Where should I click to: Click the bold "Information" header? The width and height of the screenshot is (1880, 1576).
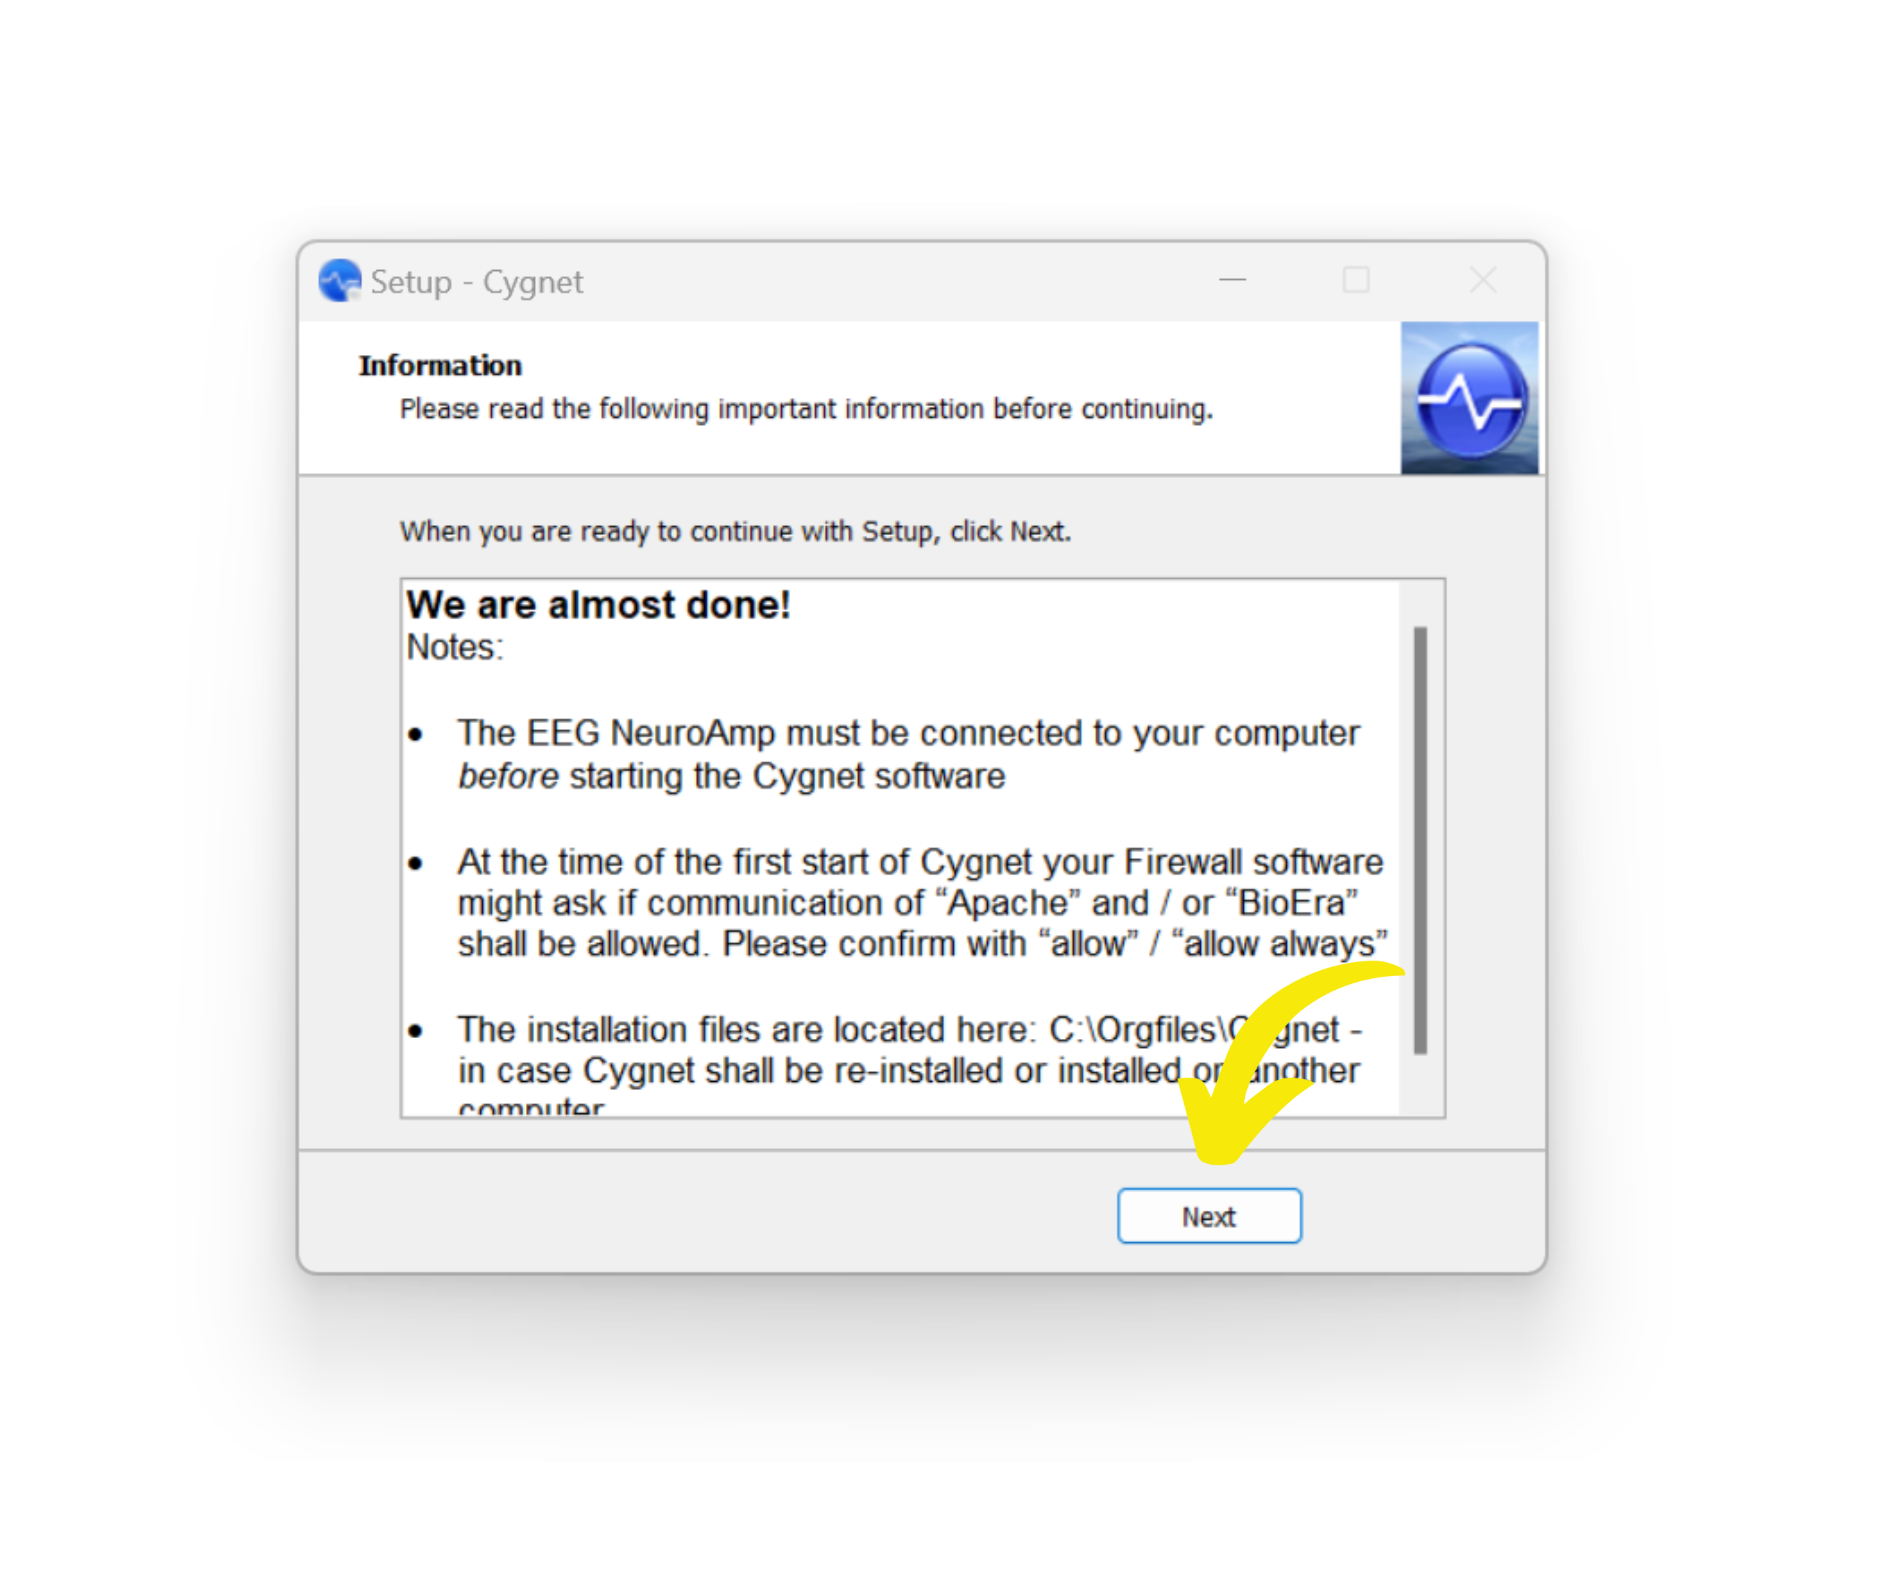pos(440,366)
